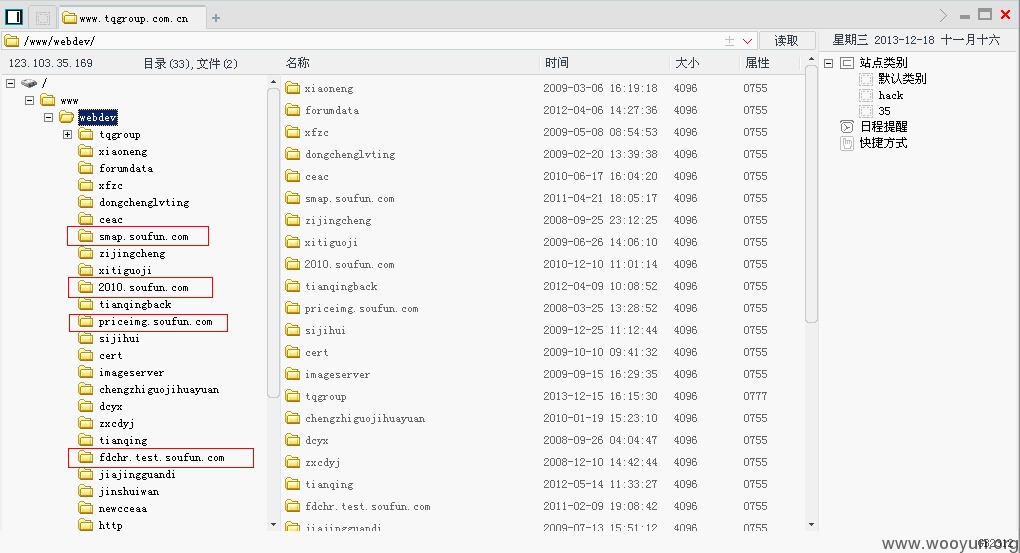Collapse the webdev tree node
The height and width of the screenshot is (553, 1020).
pyautogui.click(x=48, y=117)
